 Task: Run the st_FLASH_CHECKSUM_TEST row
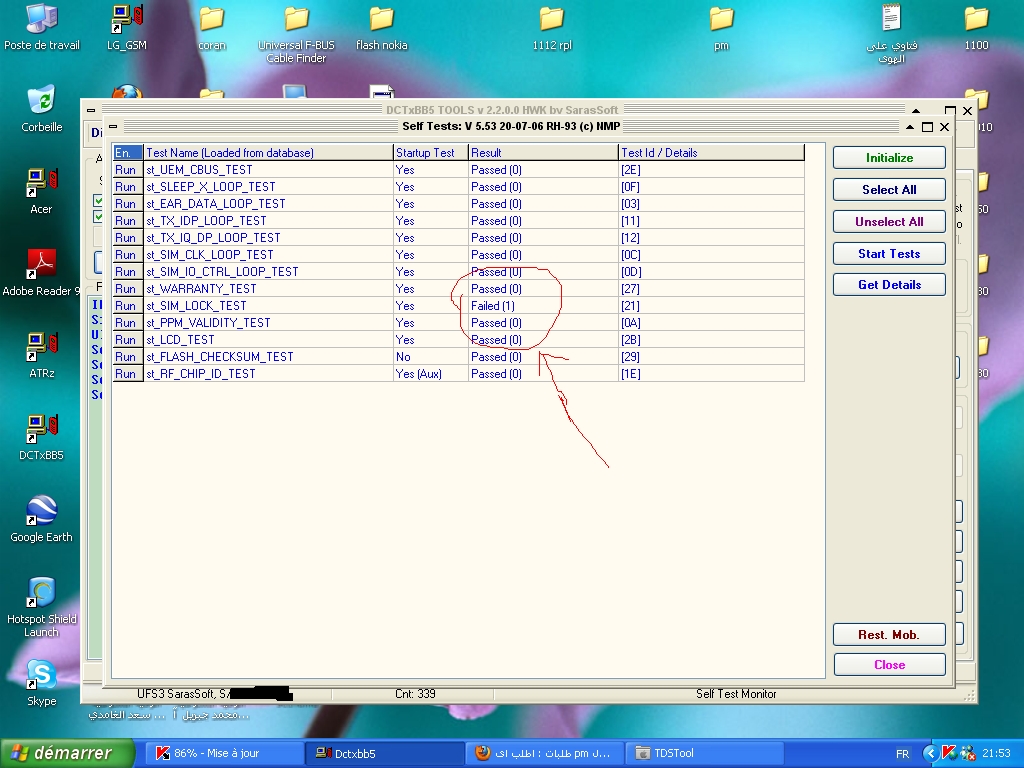[127, 357]
